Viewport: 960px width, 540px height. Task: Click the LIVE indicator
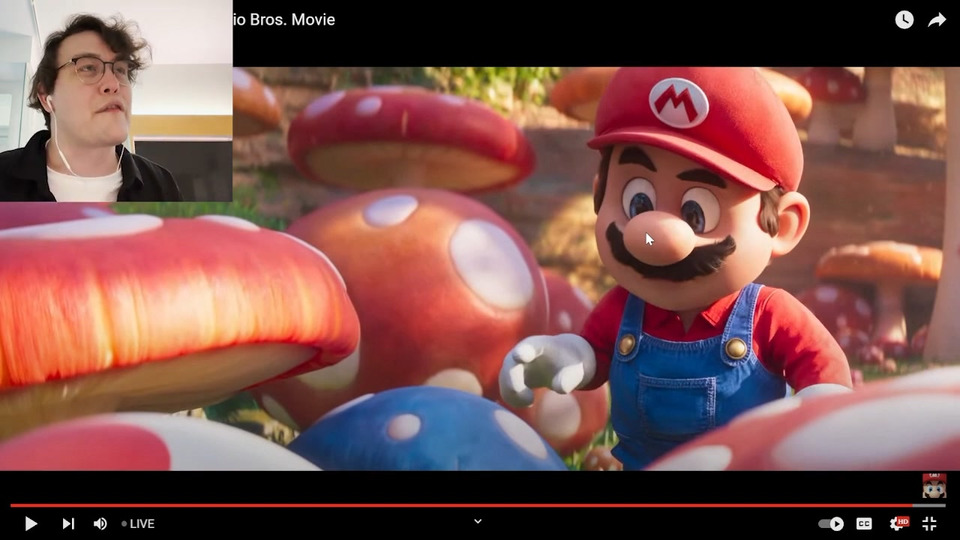(138, 523)
